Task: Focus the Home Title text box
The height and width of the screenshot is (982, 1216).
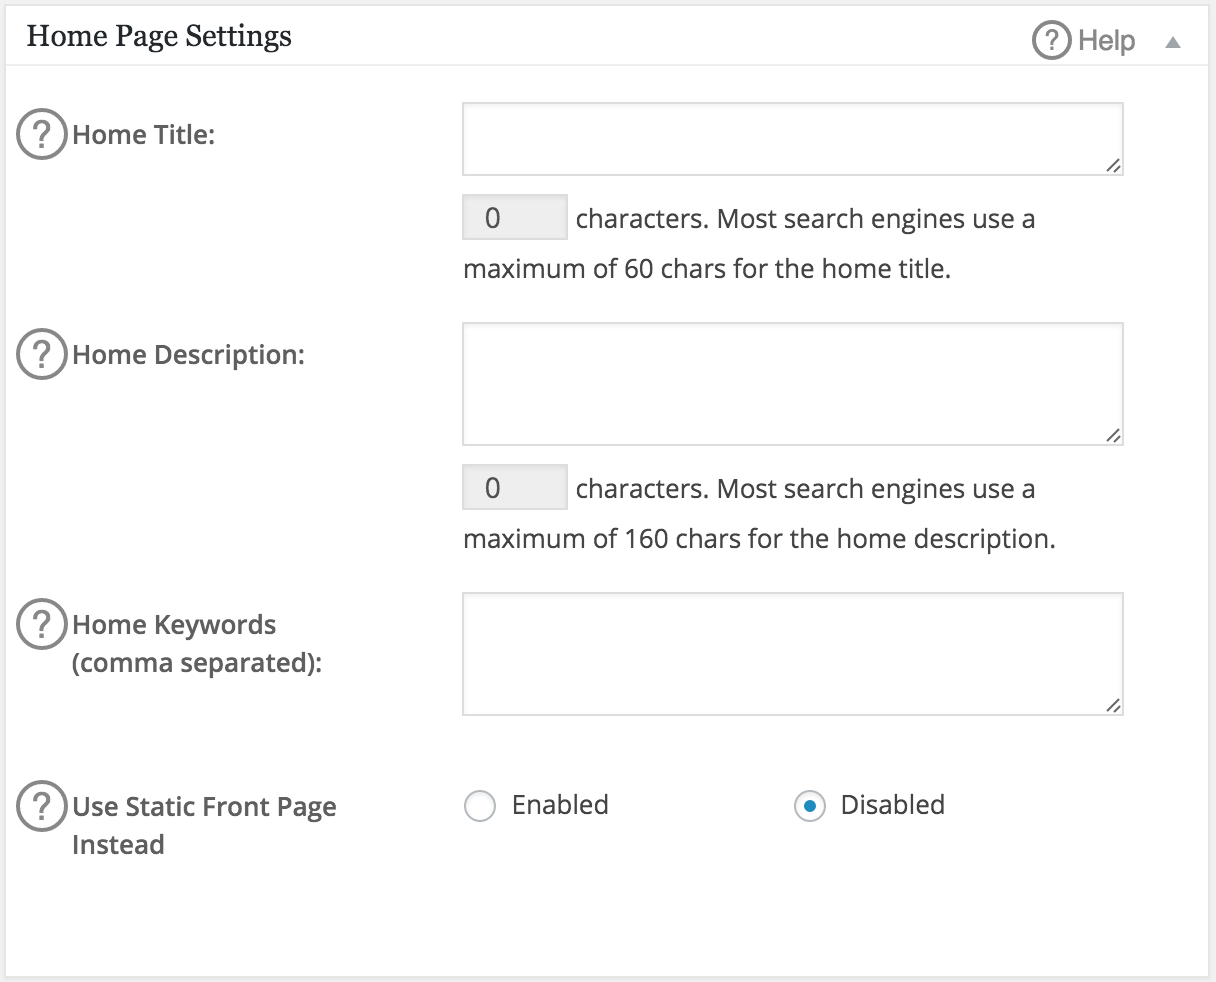Action: point(792,139)
